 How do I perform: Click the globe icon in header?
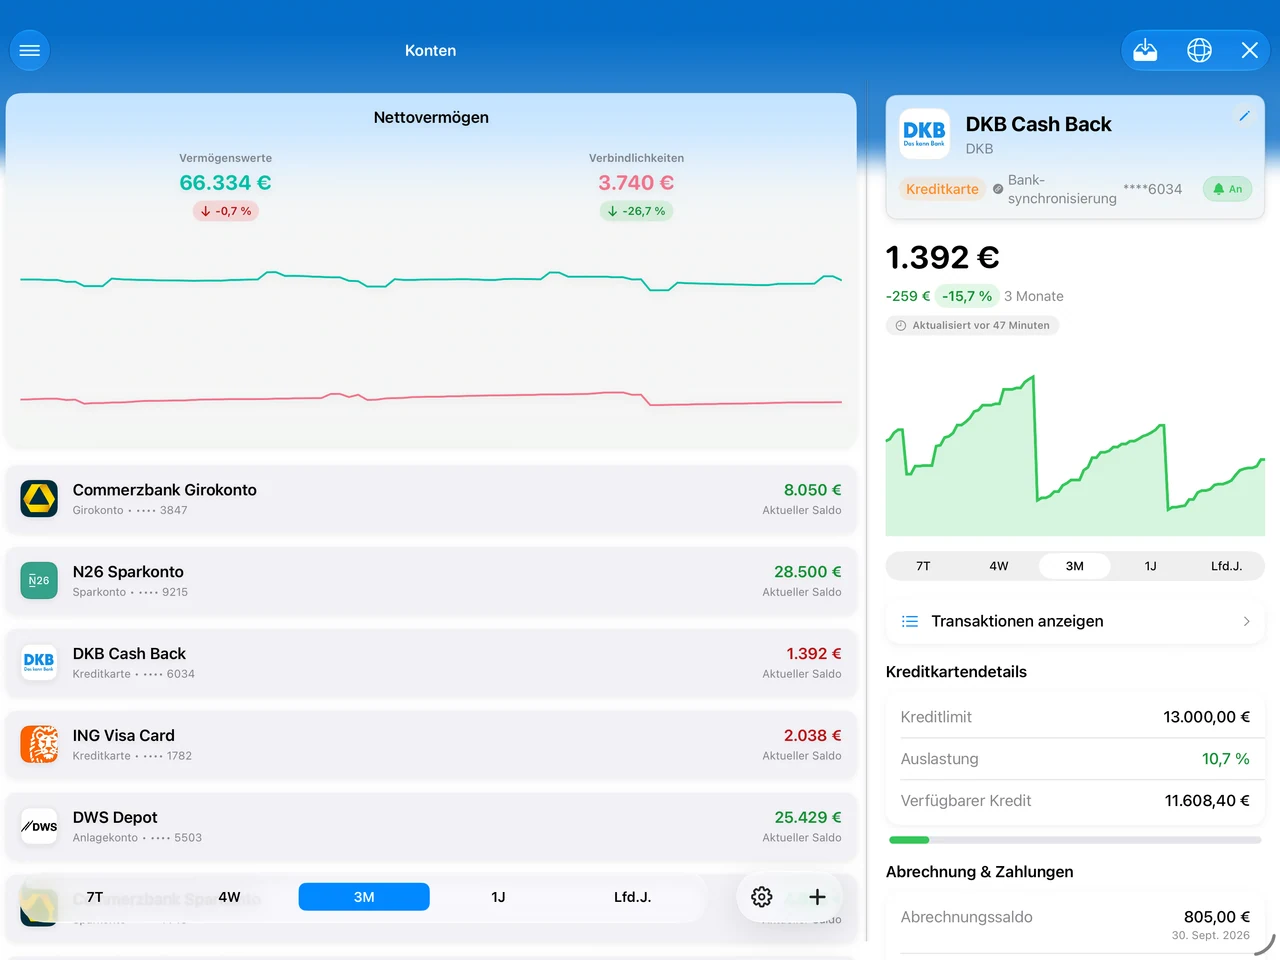(x=1199, y=50)
